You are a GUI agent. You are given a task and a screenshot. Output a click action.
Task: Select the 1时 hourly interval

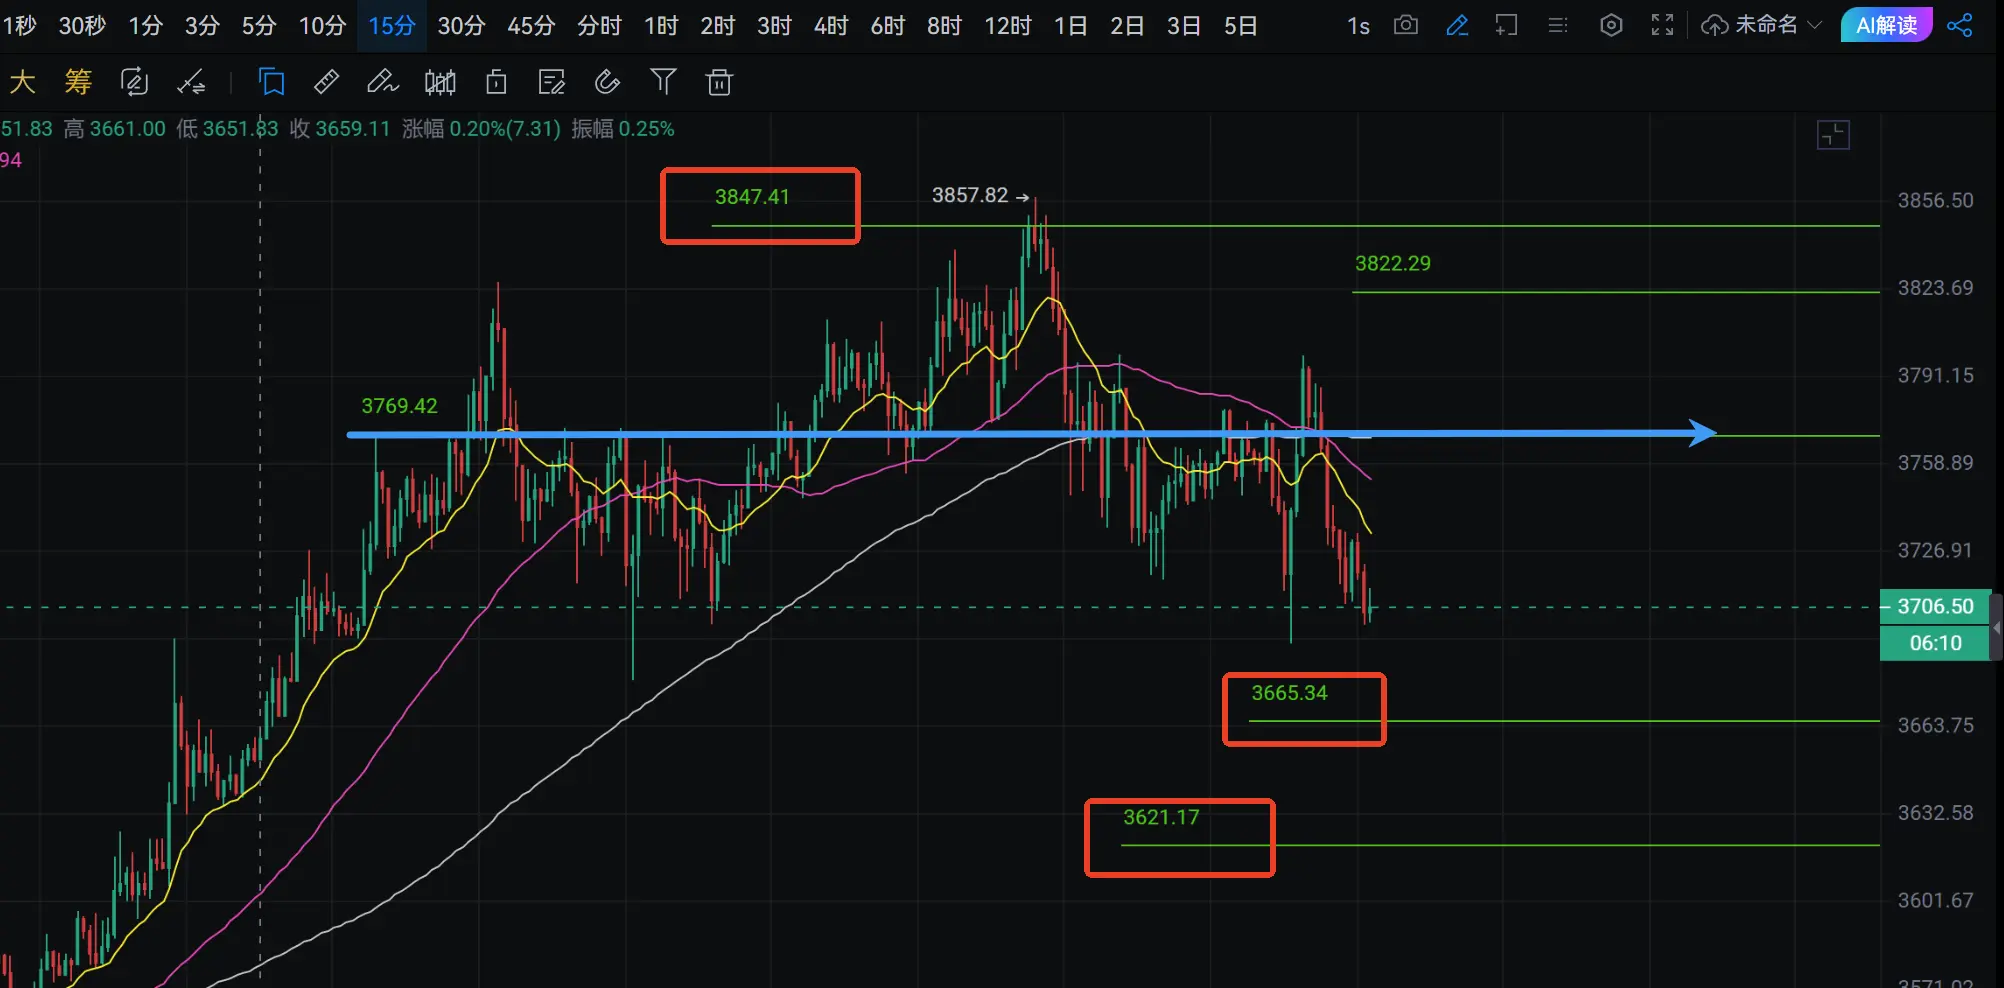661,25
